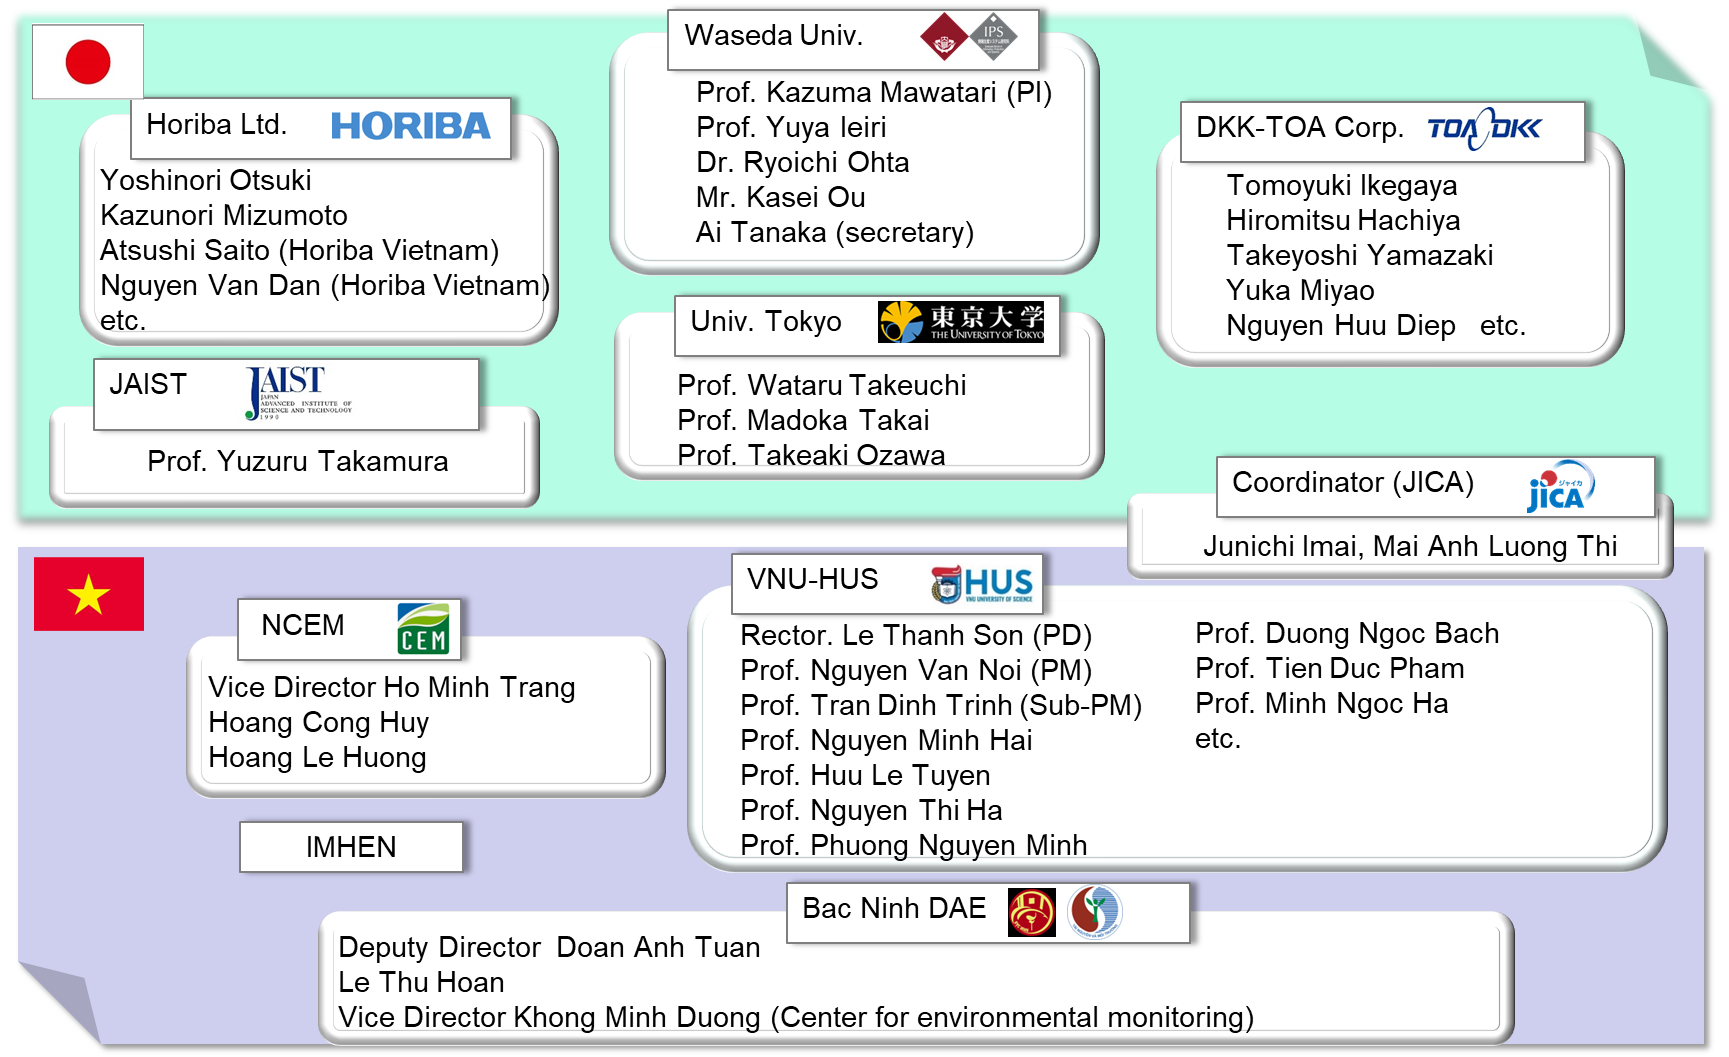Viewport: 1729px width, 1057px height.
Task: Click Vice Director Ho Minh Trang
Action: pos(391,688)
